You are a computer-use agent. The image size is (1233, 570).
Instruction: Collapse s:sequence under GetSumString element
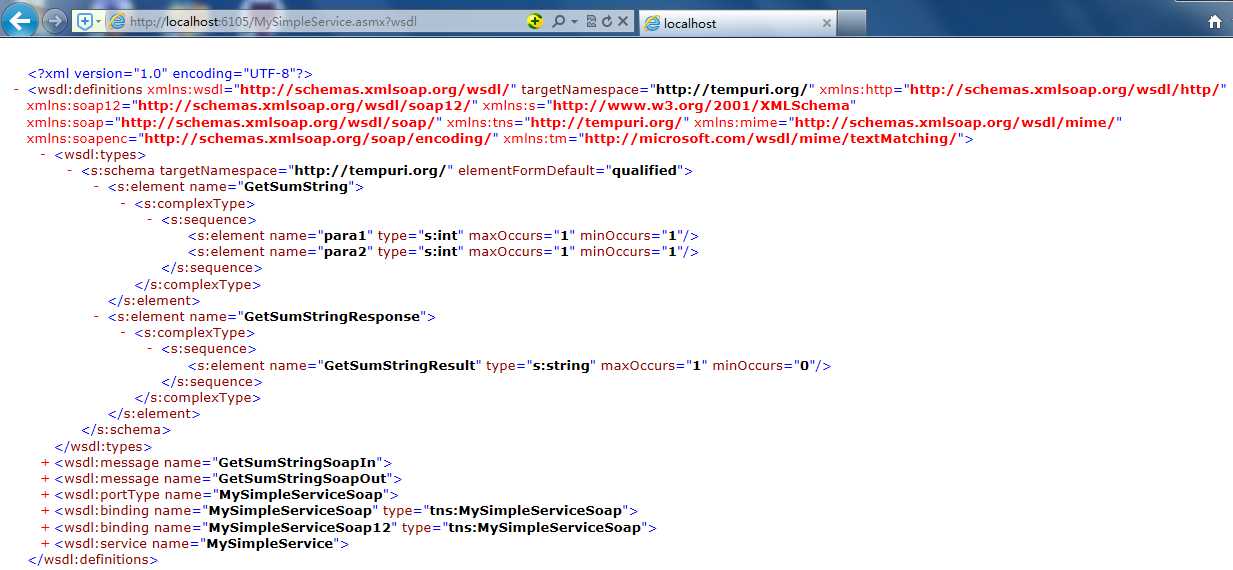point(151,220)
